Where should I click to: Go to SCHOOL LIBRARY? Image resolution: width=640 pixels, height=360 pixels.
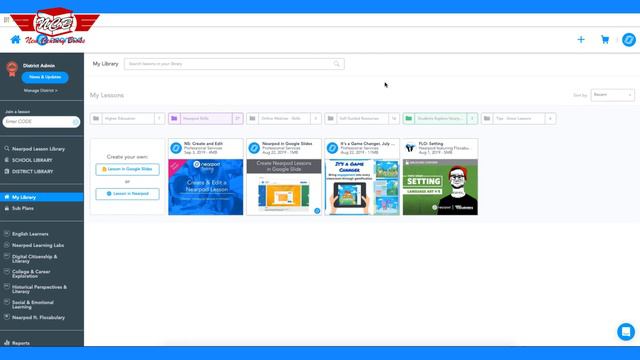point(32,160)
